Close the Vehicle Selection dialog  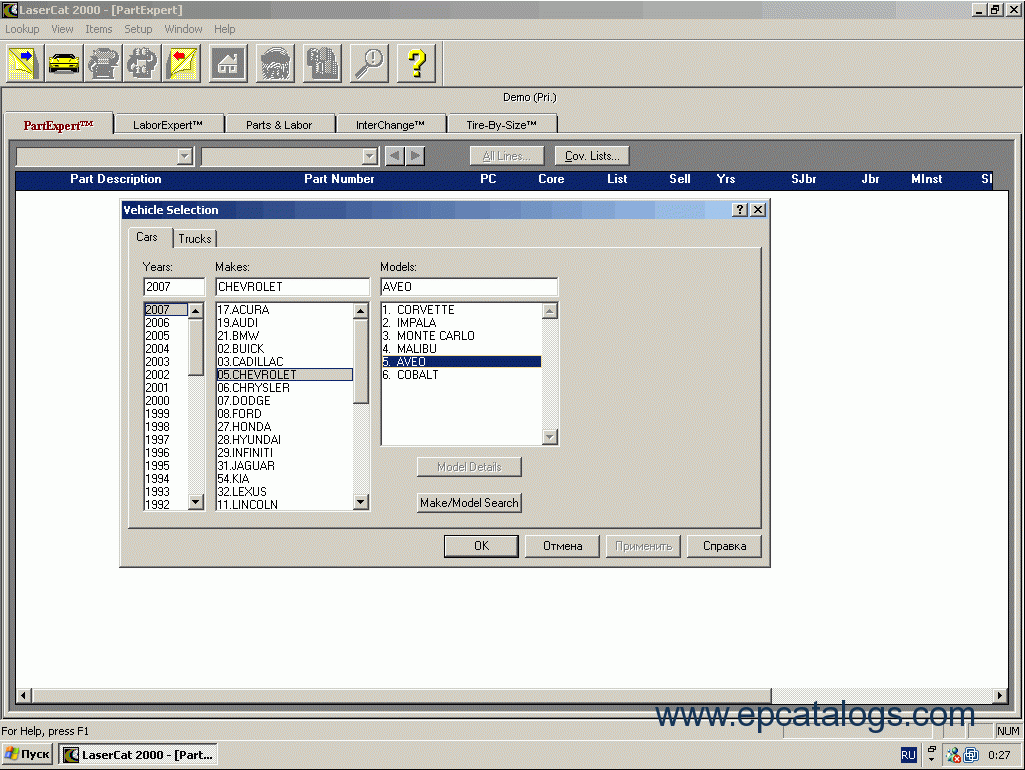758,209
